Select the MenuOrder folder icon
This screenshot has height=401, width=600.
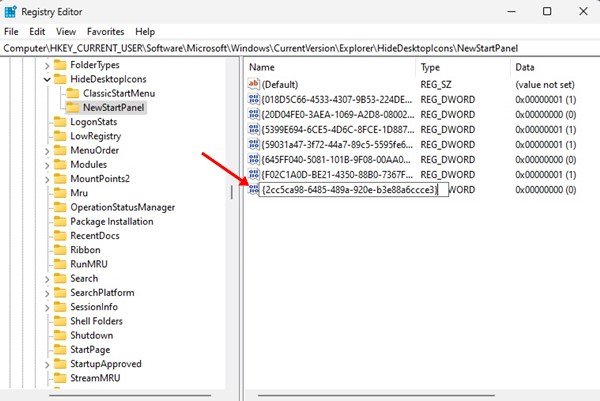pyautogui.click(x=60, y=150)
